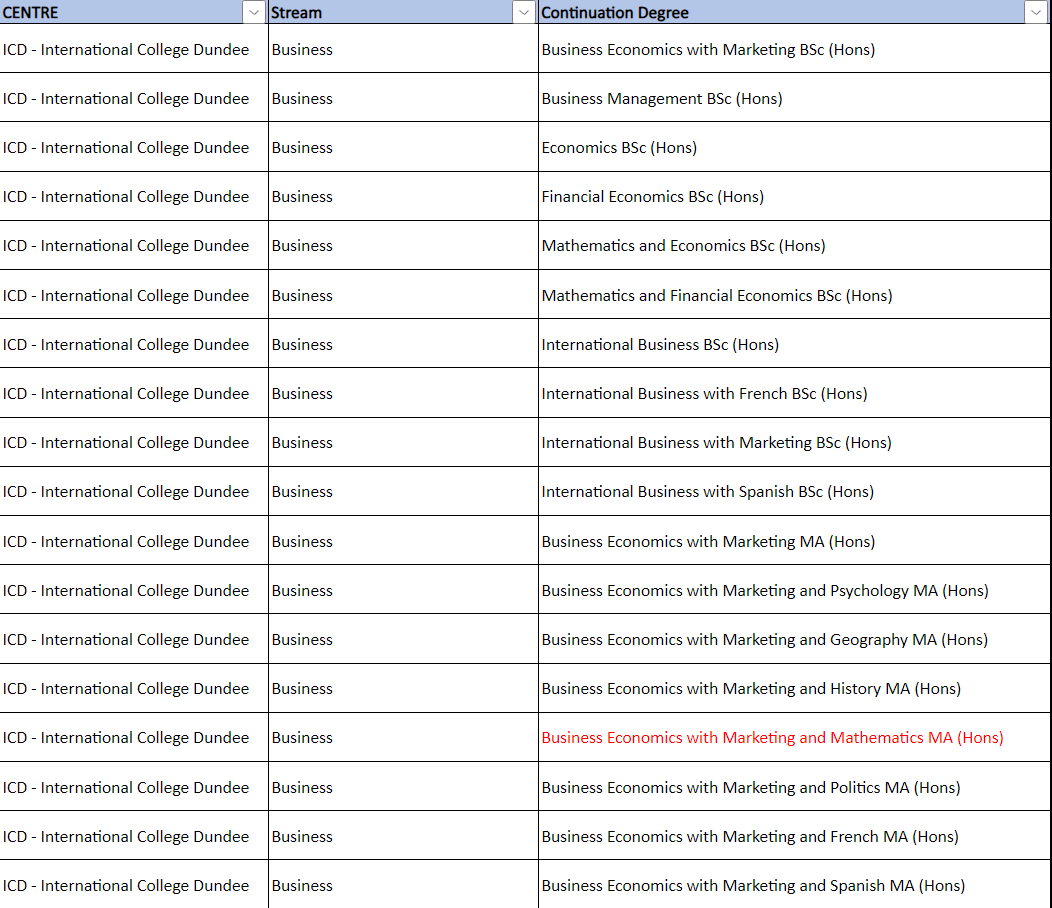Select International Business BSc (Hons) cell
Image resolution: width=1052 pixels, height=908 pixels.
[x=794, y=343]
